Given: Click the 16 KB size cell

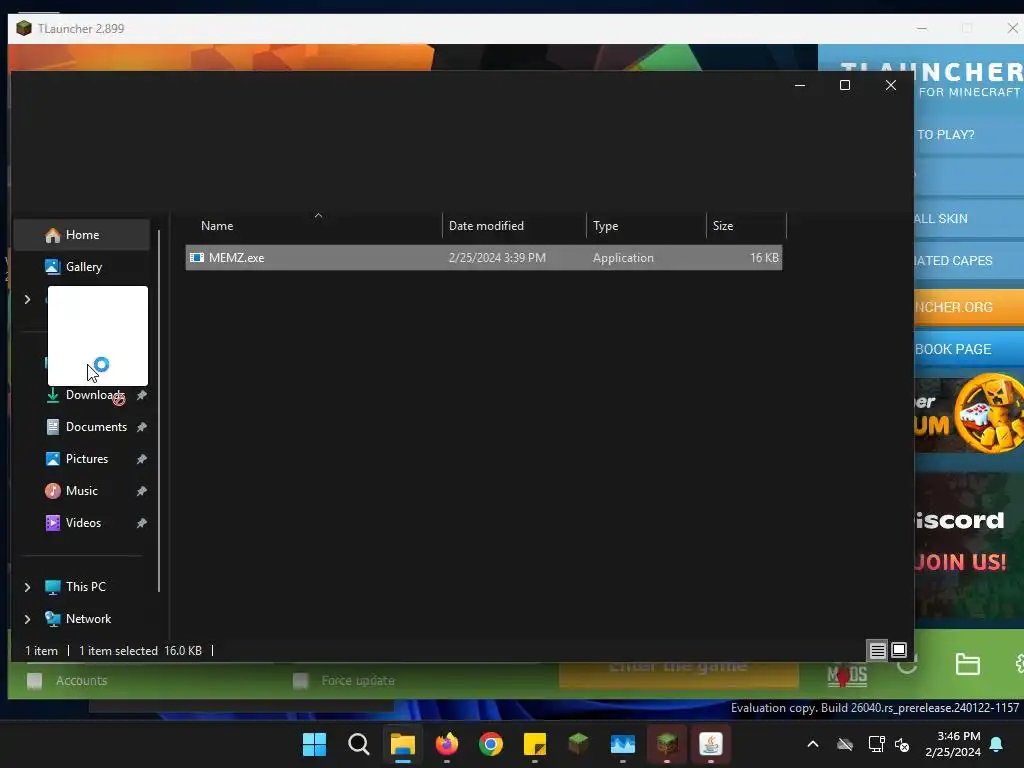Looking at the screenshot, I should [764, 258].
